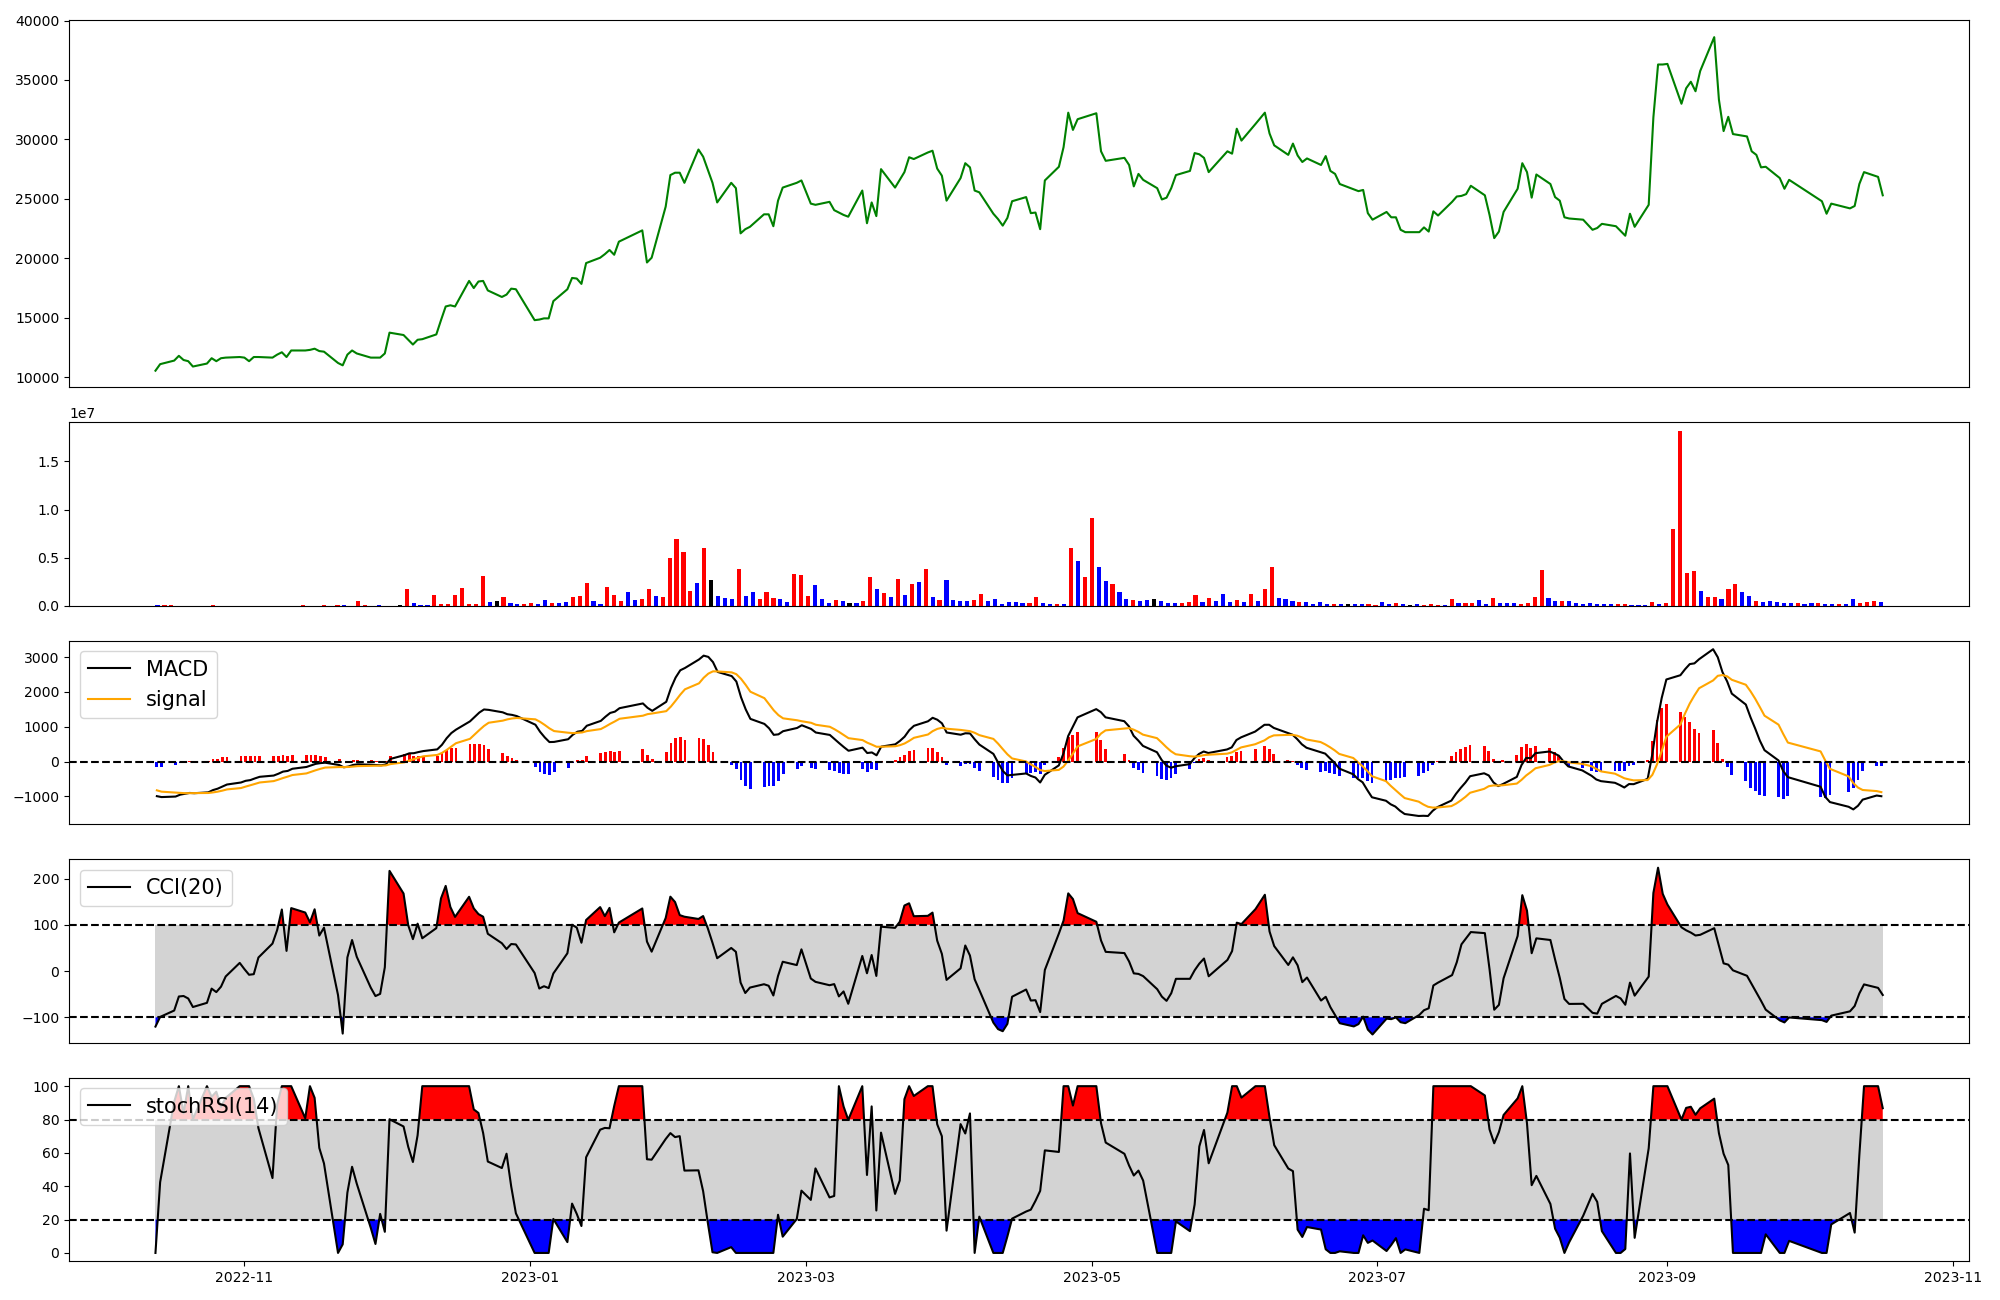Screen dimensions: 2000x1300
Task: Click the 3000 tick on MACD axis
Action: click(x=41, y=658)
